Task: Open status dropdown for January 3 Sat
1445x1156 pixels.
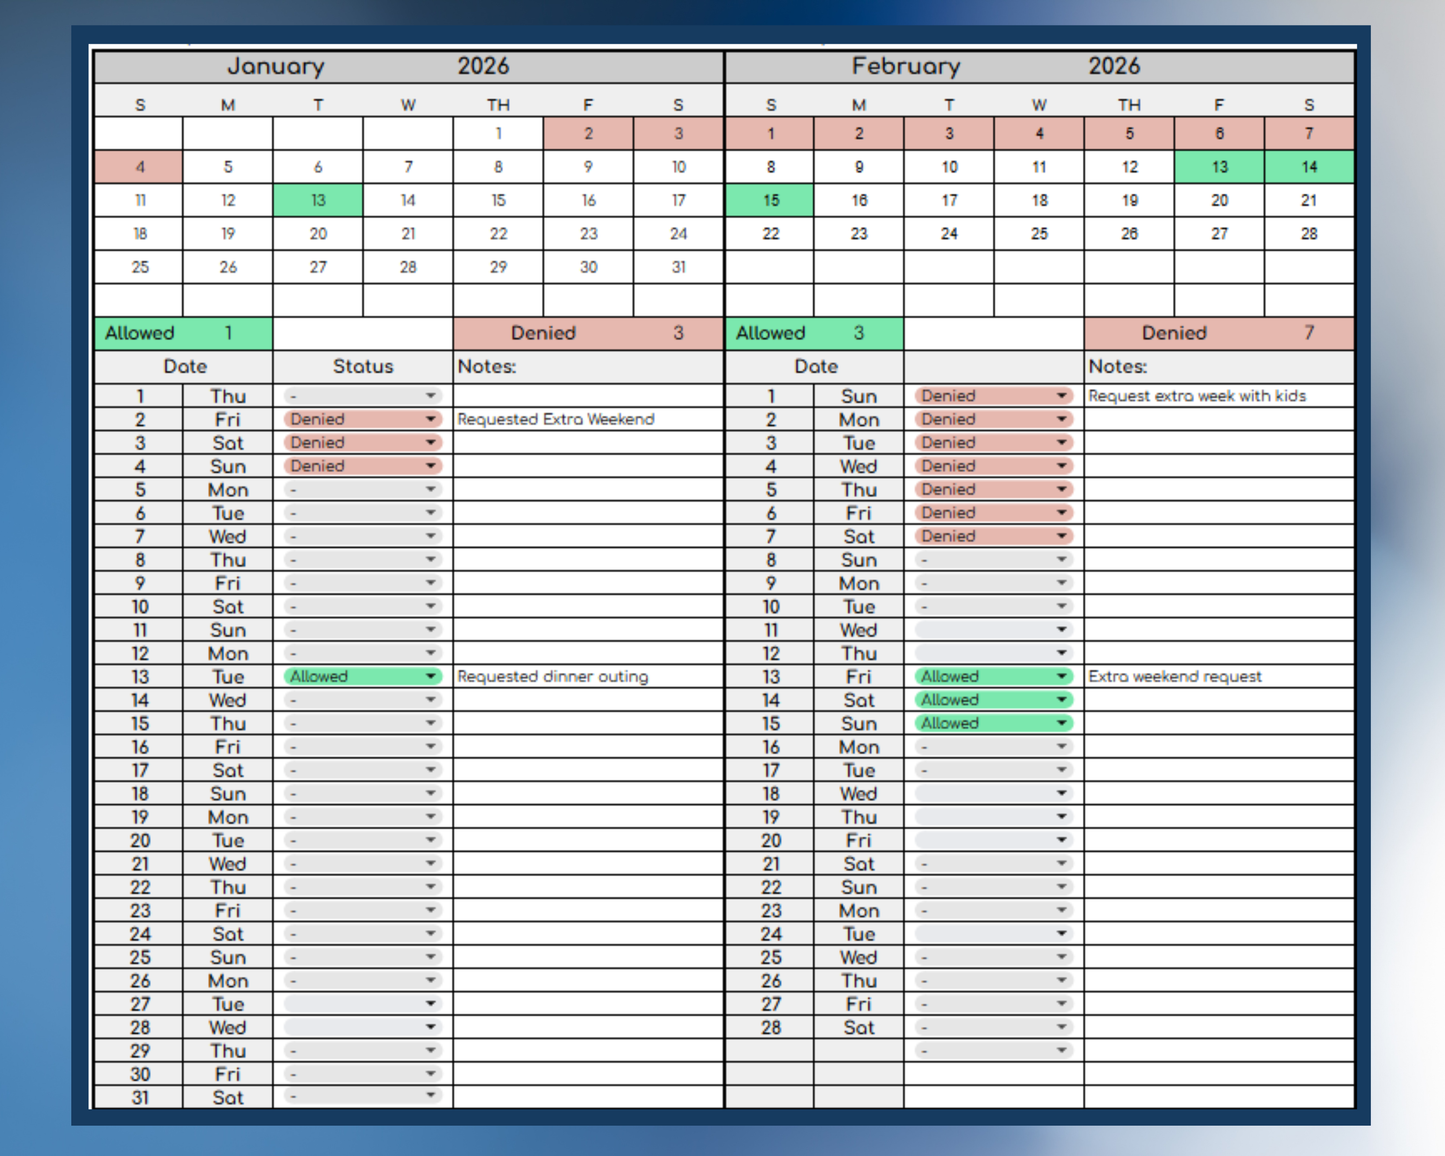Action: [x=363, y=442]
